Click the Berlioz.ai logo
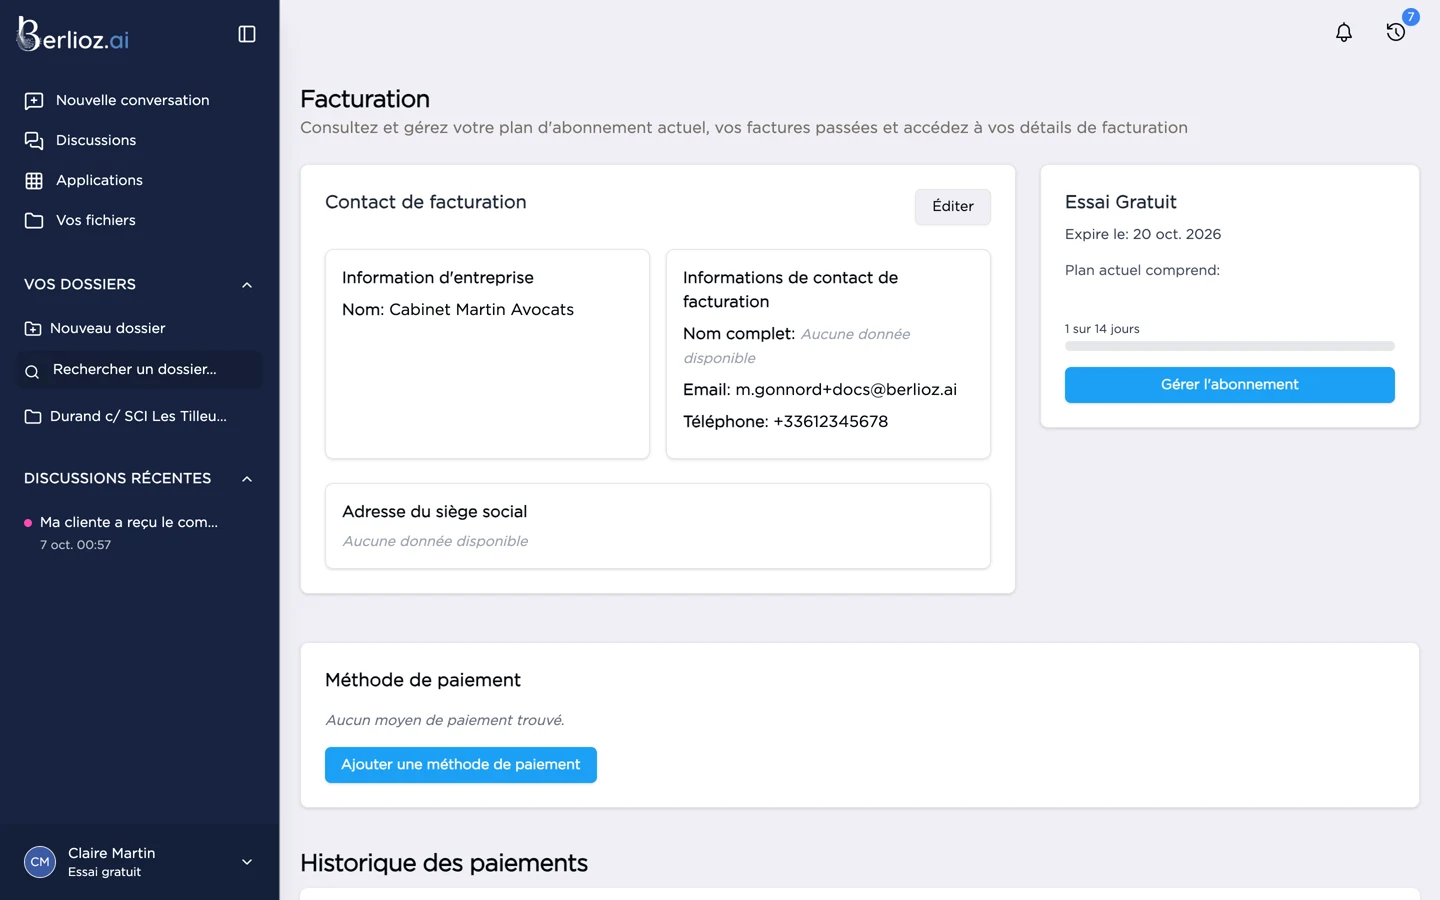 (x=73, y=35)
